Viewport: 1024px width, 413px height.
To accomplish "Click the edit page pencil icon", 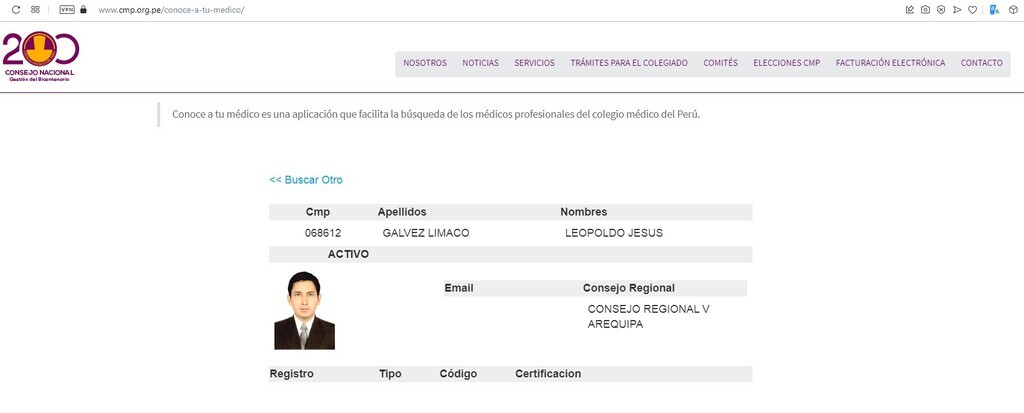I will 910,9.
